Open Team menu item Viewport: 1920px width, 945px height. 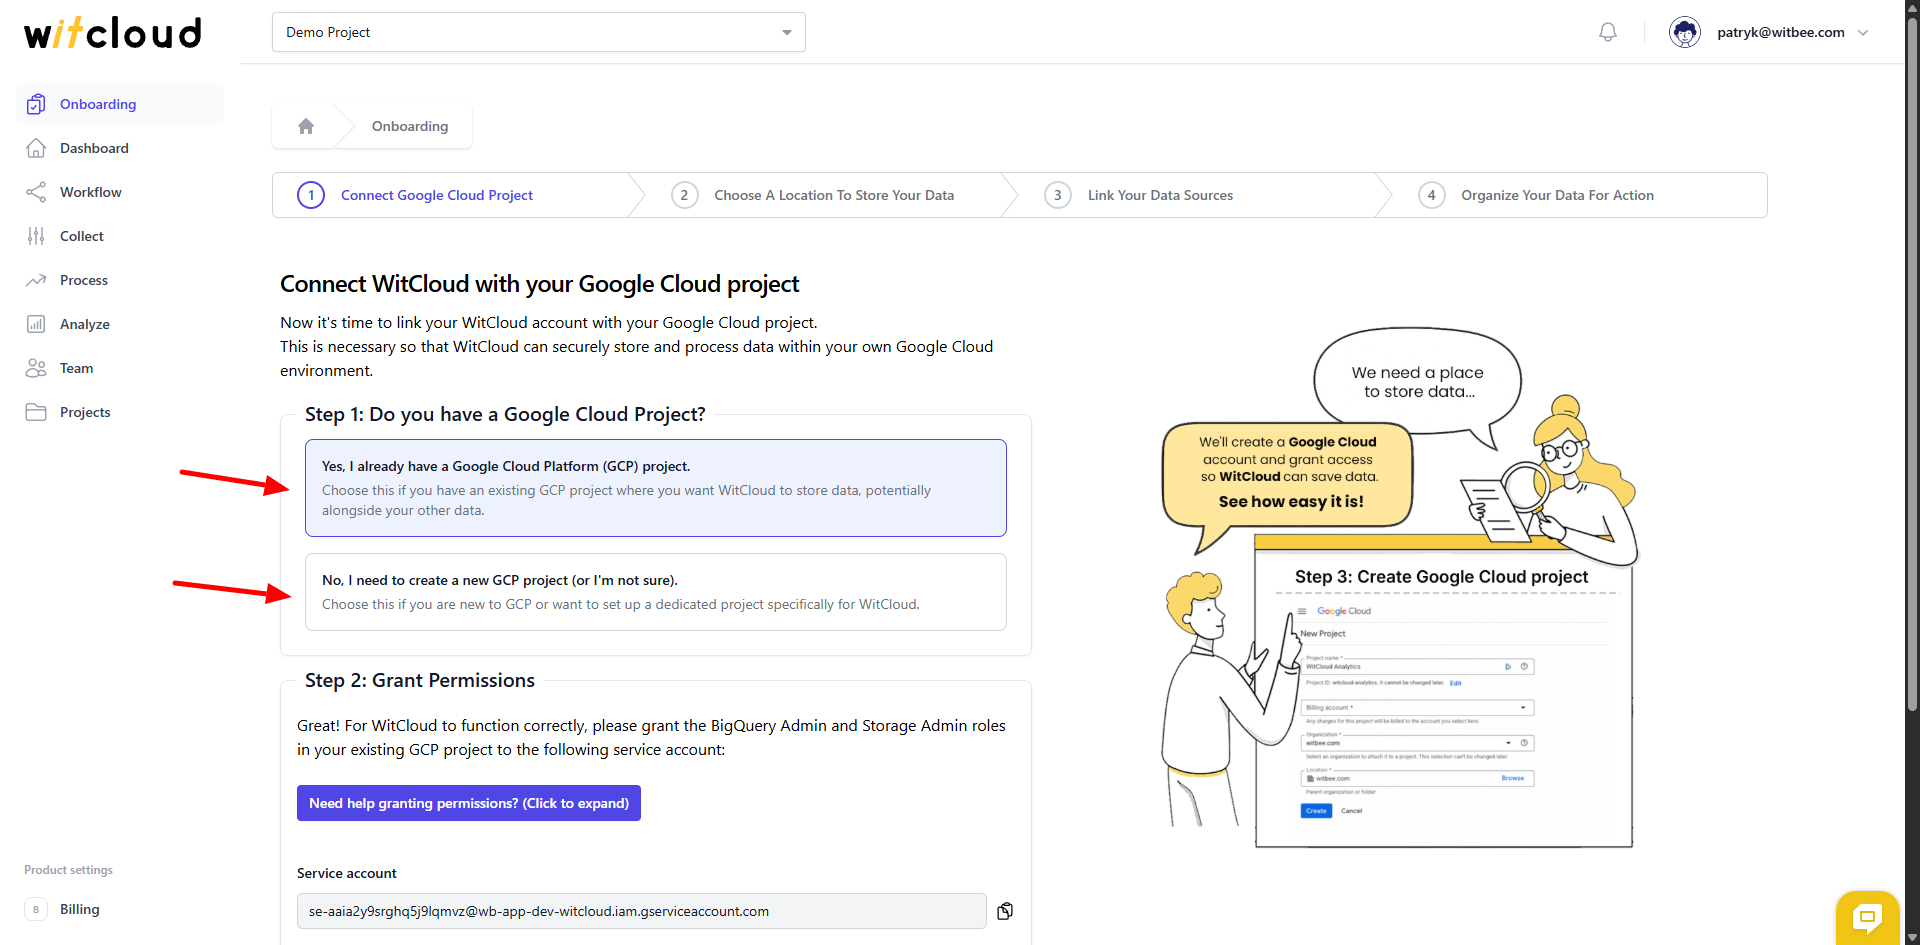click(x=120, y=368)
